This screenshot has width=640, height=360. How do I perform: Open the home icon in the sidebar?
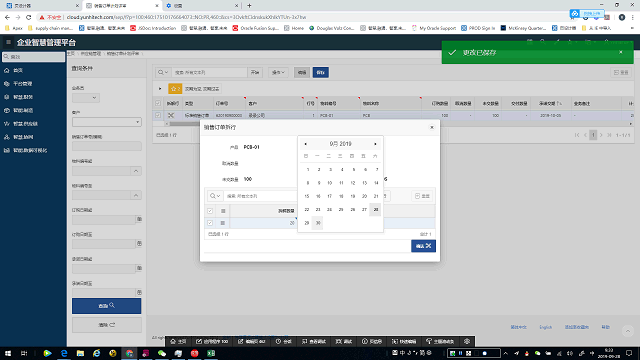pyautogui.click(x=7, y=70)
